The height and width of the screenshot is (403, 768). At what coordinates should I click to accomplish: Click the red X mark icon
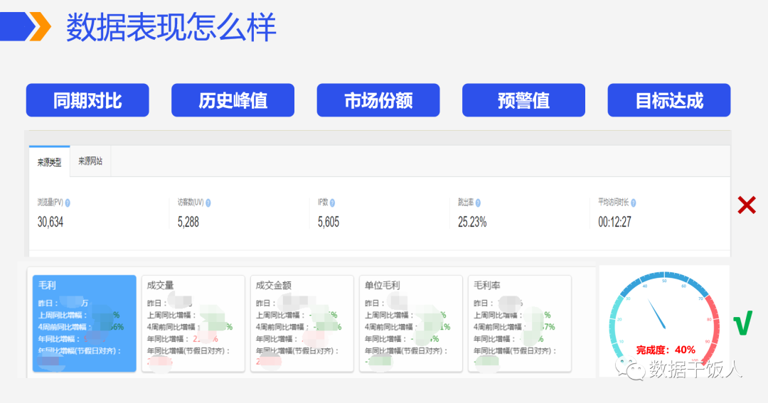pos(746,206)
